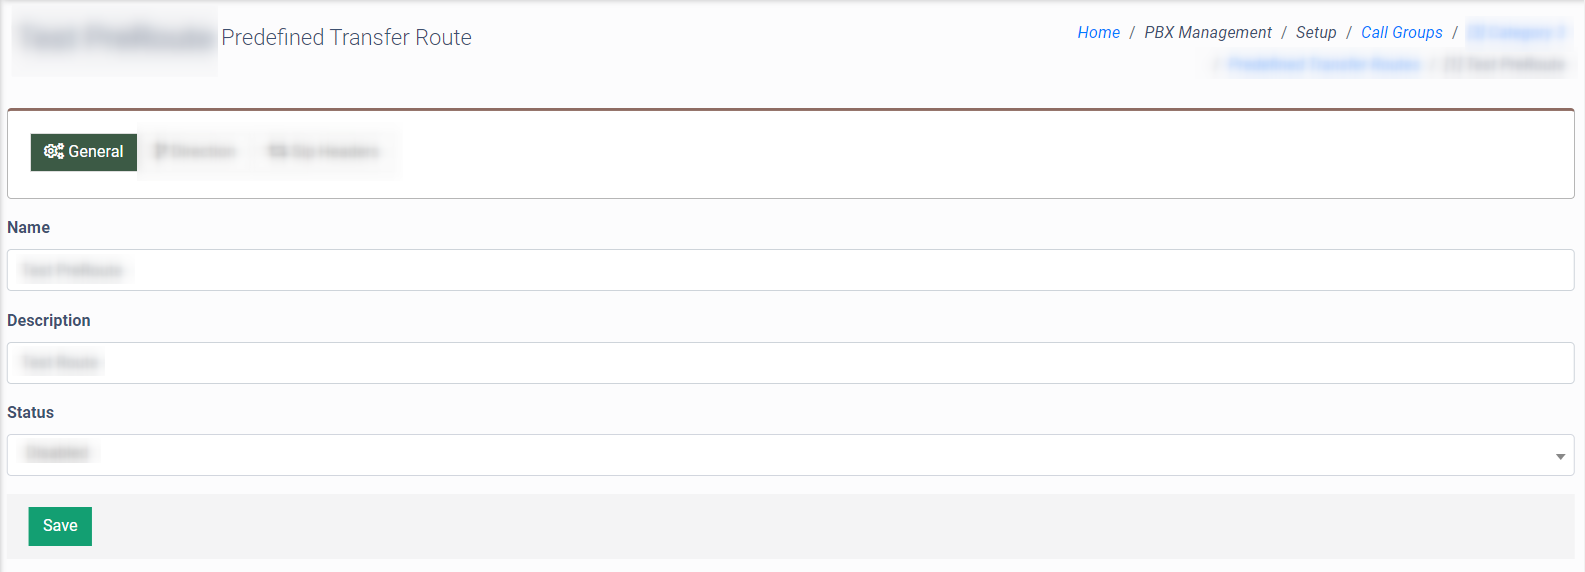Open the Predefined Transfer Routes breadcrumb link
Image resolution: width=1585 pixels, height=572 pixels.
[1324, 65]
